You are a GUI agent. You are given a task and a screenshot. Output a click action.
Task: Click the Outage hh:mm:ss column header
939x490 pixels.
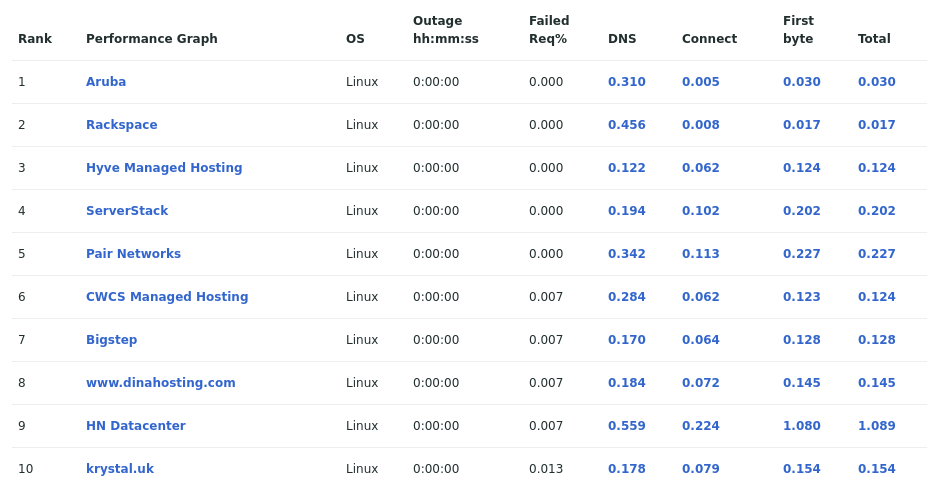(x=446, y=30)
